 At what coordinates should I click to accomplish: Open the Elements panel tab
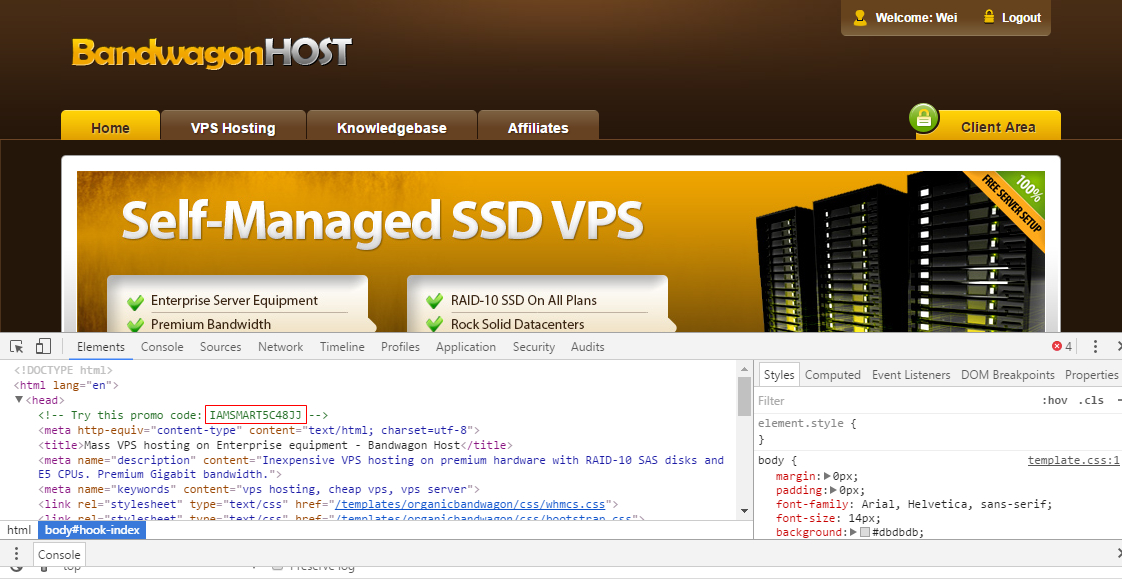101,346
